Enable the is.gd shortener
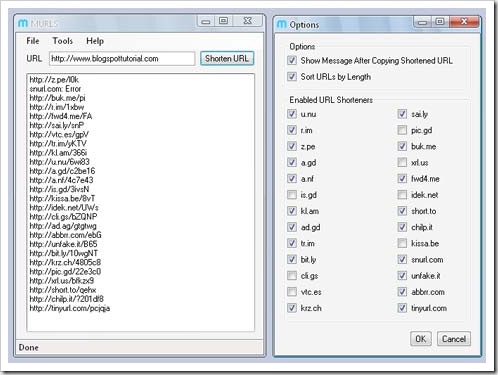The width and height of the screenshot is (498, 375). tap(292, 195)
